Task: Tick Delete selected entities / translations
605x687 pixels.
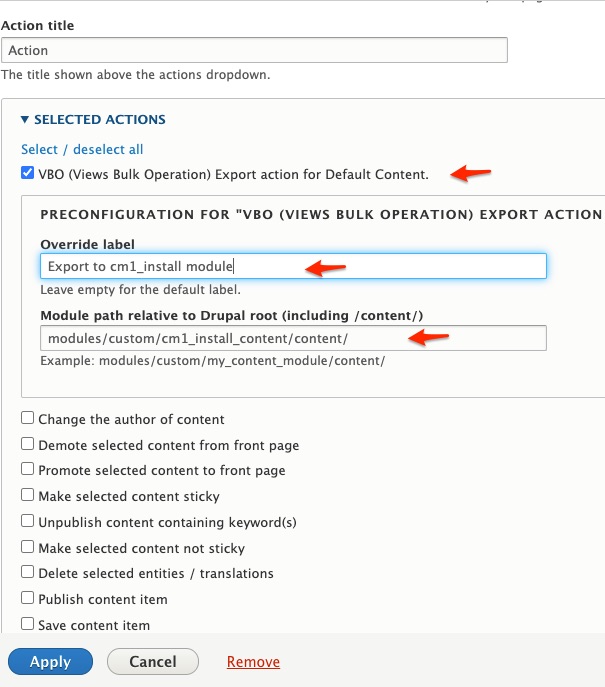Action: coord(28,572)
